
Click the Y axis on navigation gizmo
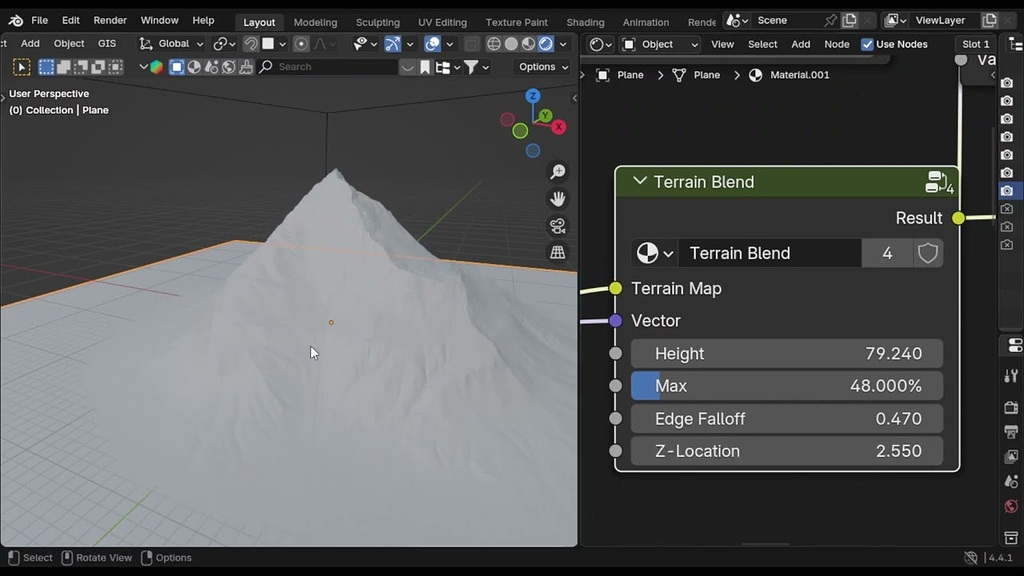coord(545,116)
